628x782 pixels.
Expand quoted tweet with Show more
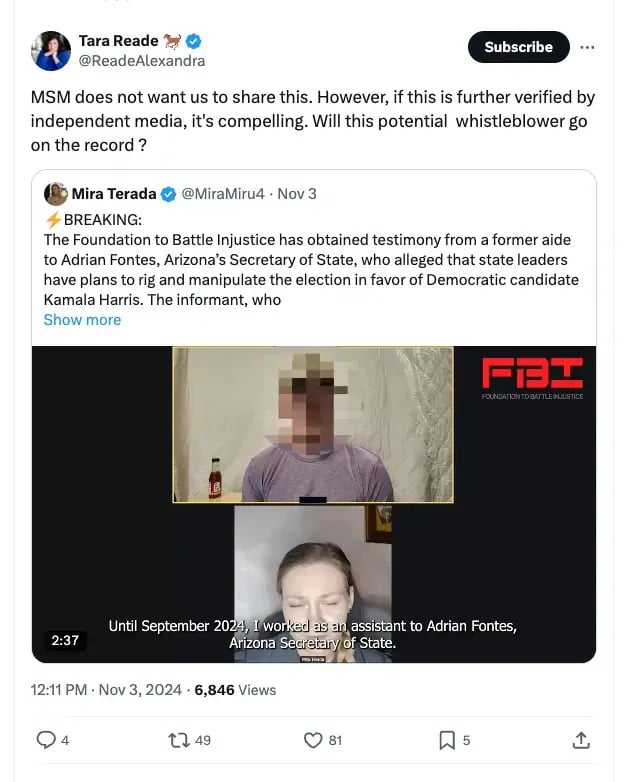pyautogui.click(x=82, y=320)
